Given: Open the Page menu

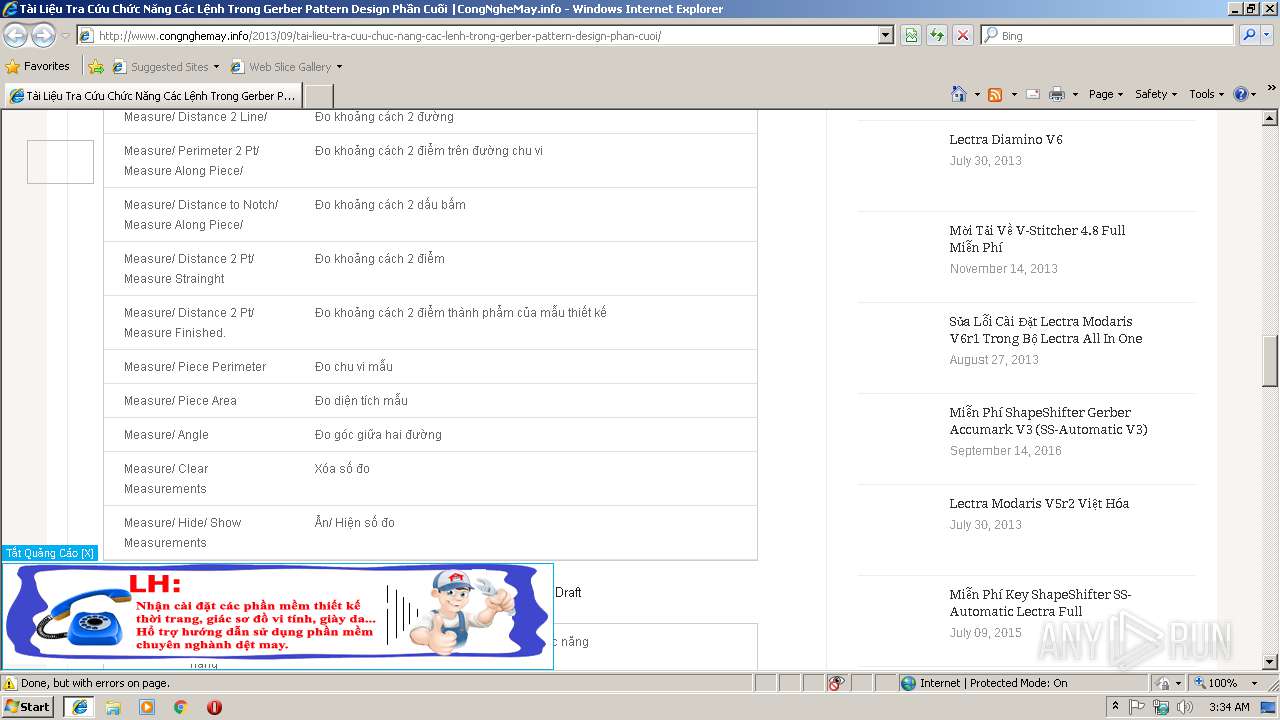Looking at the screenshot, I should (x=1106, y=94).
